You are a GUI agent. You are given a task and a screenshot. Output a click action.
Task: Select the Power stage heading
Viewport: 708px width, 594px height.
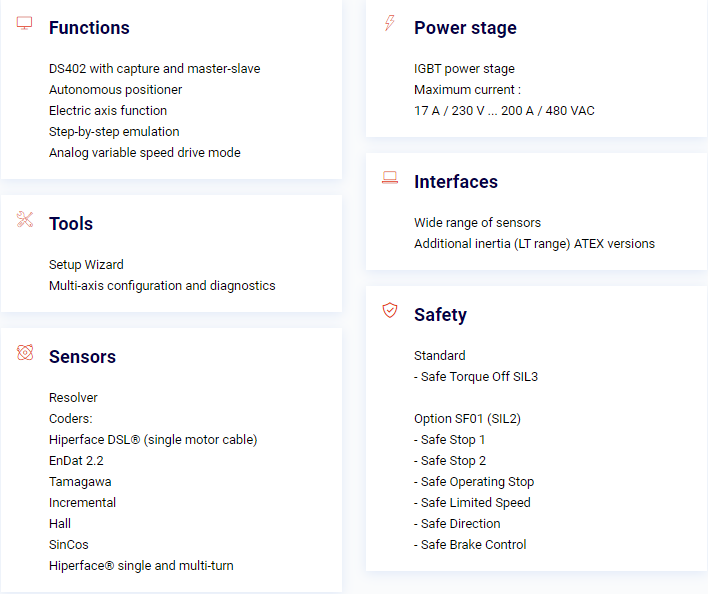pyautogui.click(x=465, y=28)
